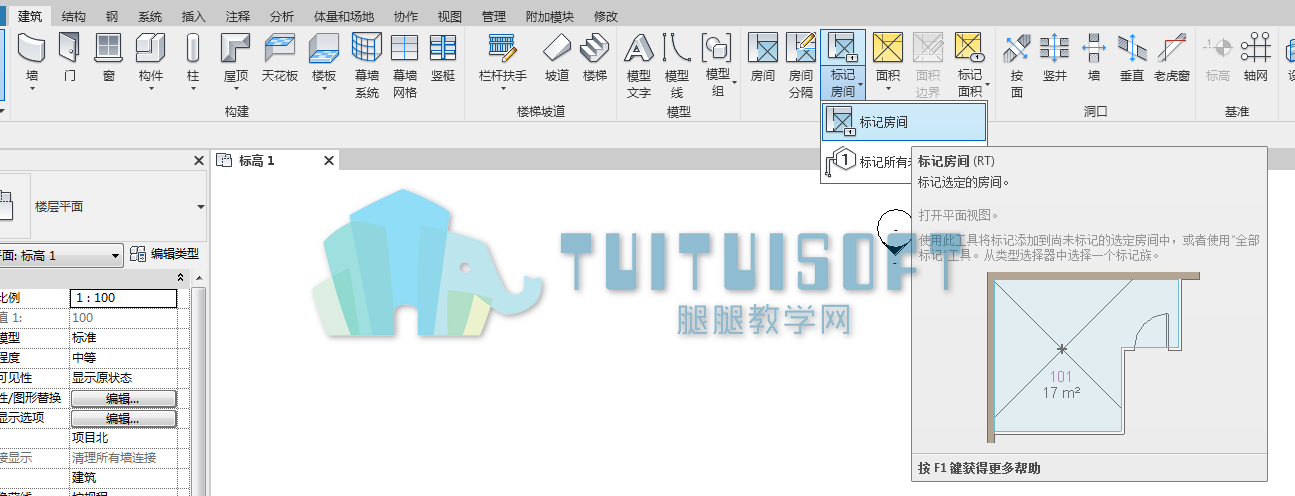The image size is (1295, 496).
Task: Switch to the 插入 ribbon tab
Action: coord(194,16)
